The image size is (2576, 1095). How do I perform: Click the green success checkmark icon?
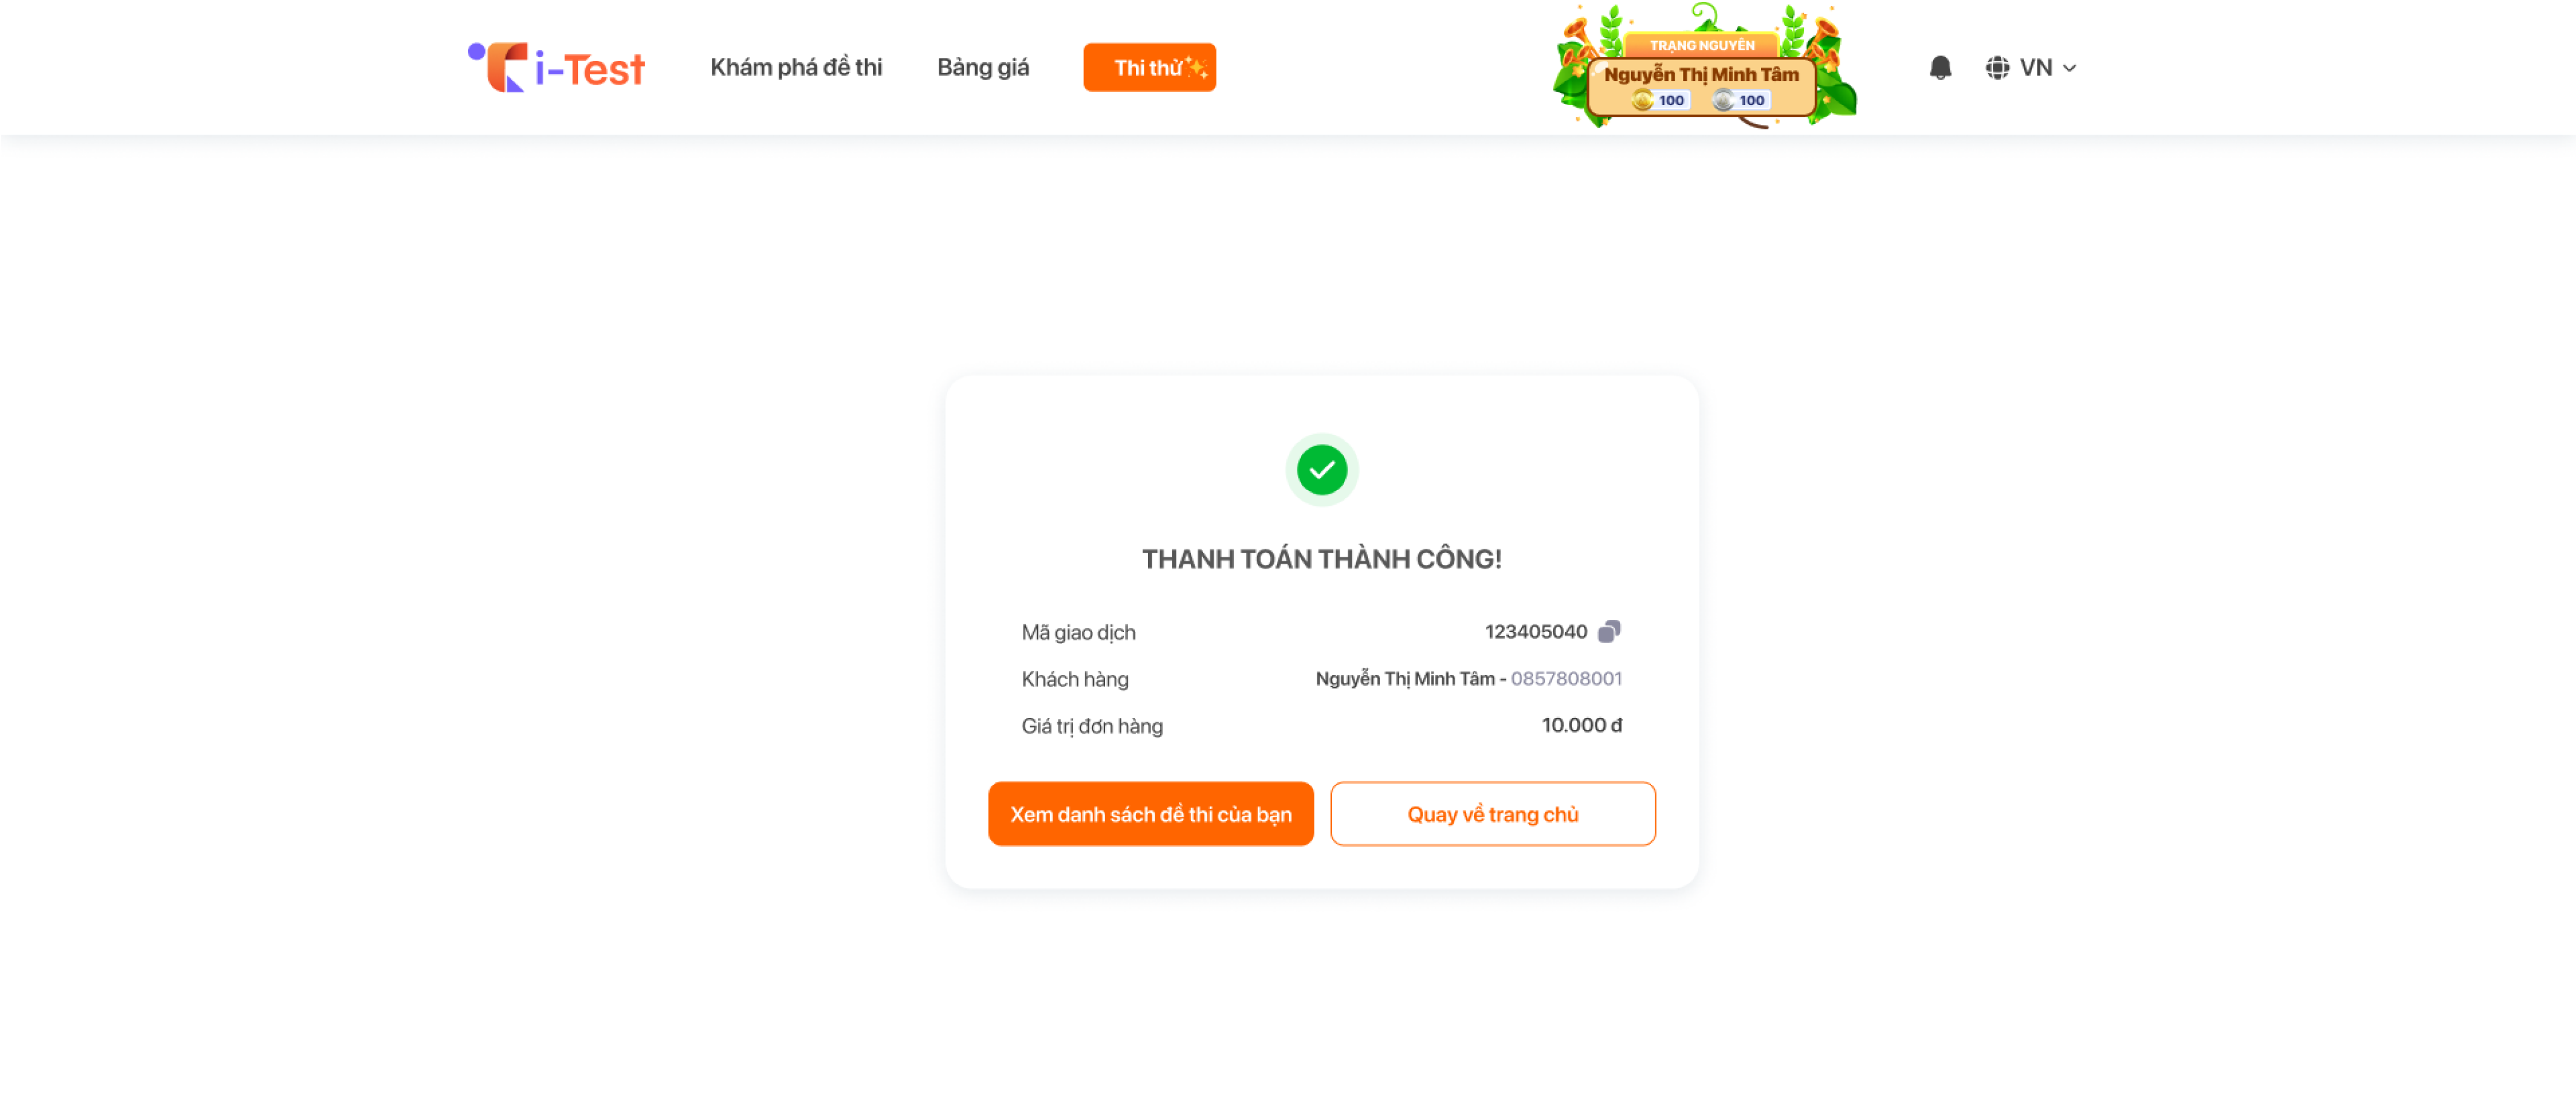click(x=1322, y=469)
